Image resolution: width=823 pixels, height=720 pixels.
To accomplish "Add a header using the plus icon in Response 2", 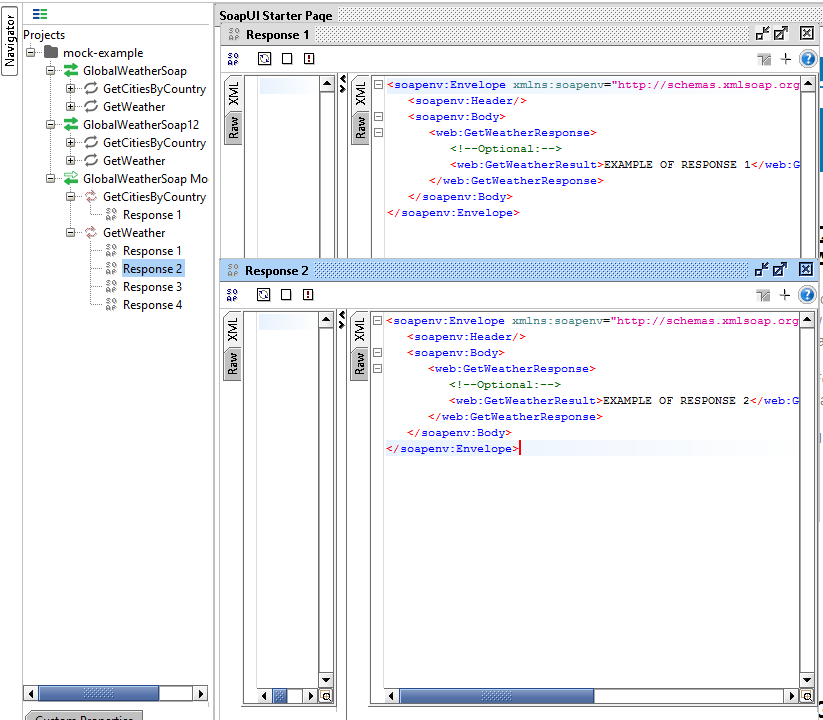I will click(x=786, y=294).
